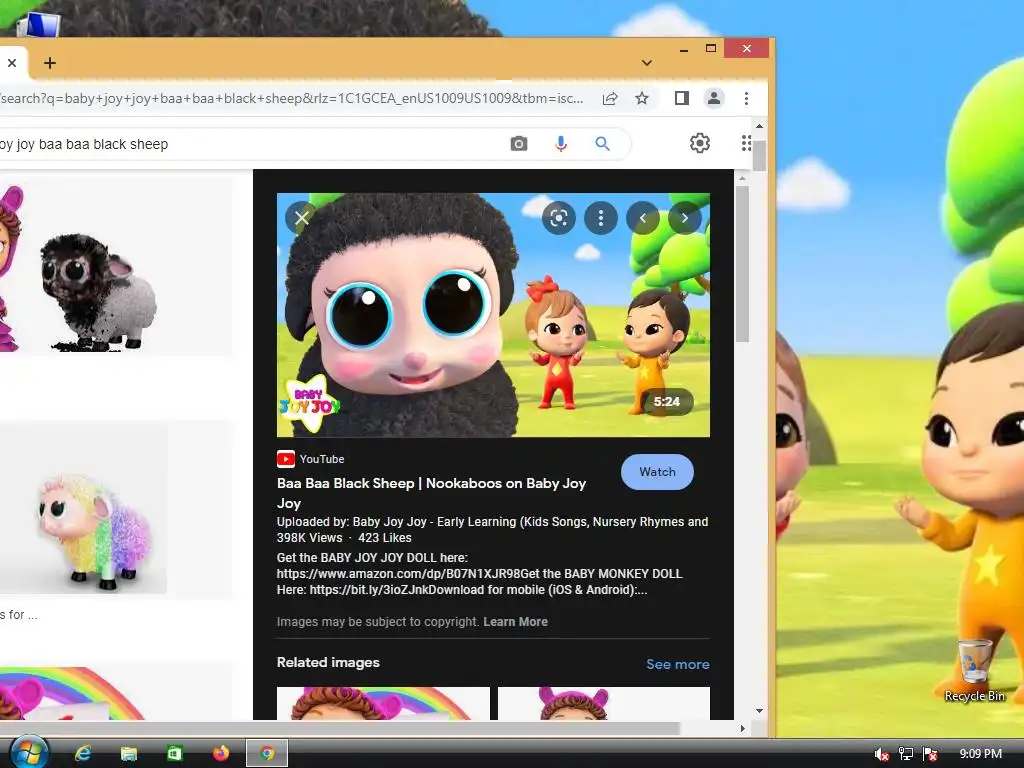Open network status tray icon

pos(906,754)
